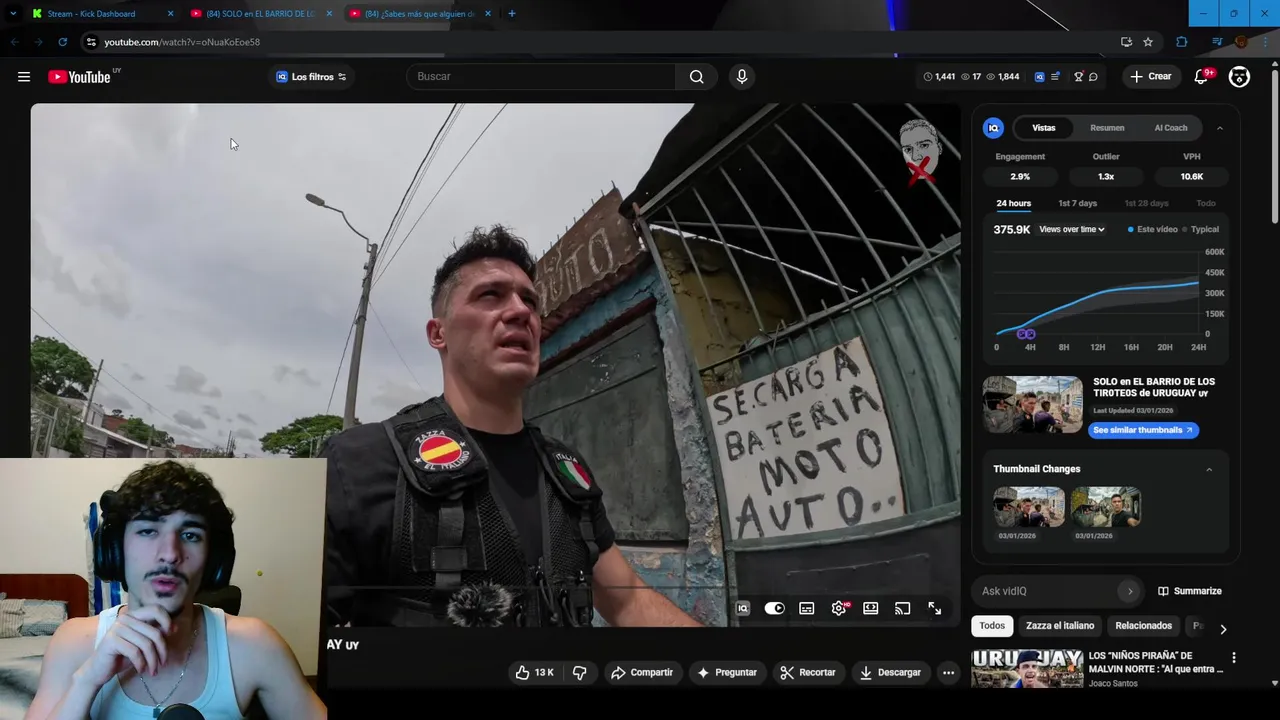
Task: Select the 24 hours range tab
Action: [1013, 204]
